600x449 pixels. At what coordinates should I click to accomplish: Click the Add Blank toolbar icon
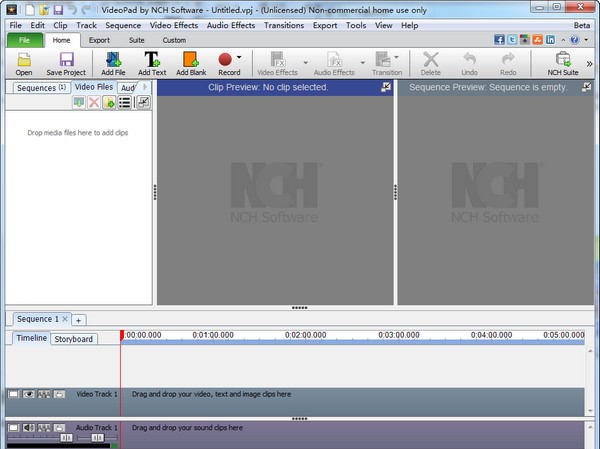191,60
